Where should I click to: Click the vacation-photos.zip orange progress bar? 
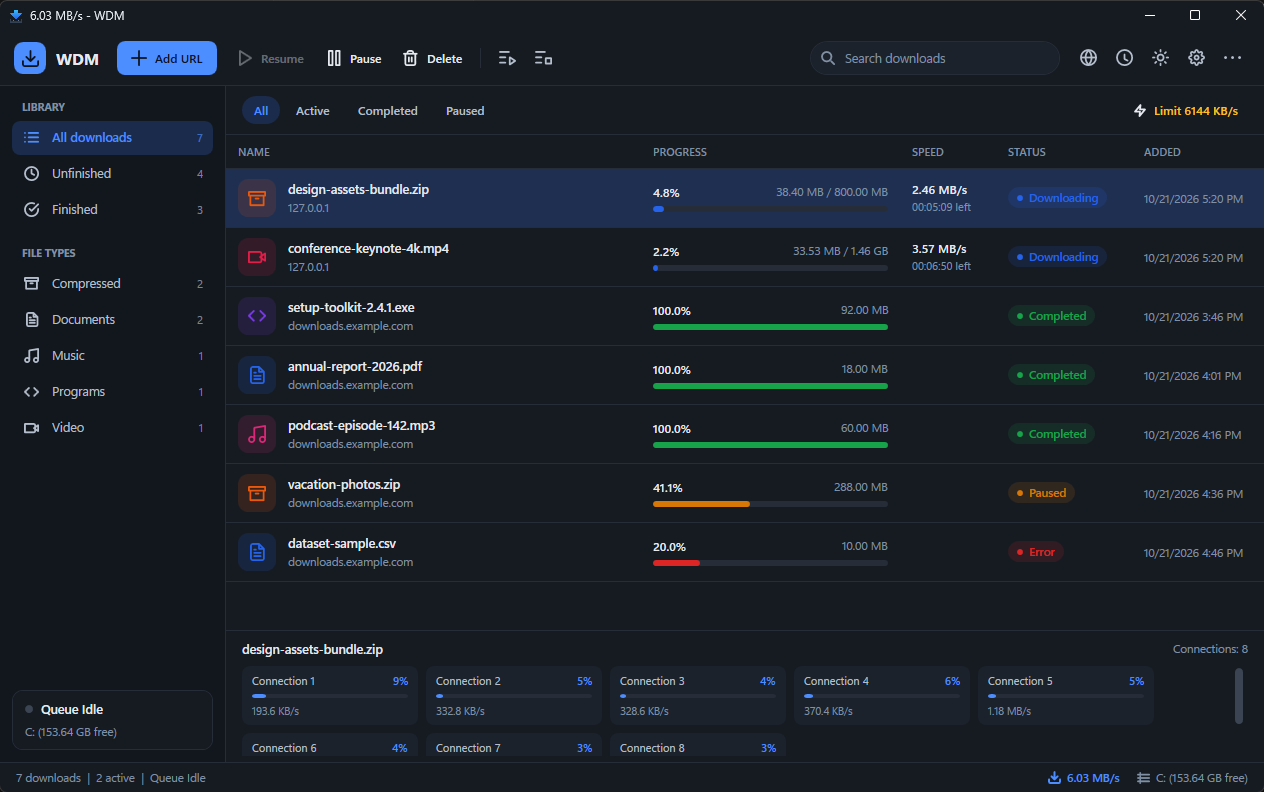click(x=770, y=504)
